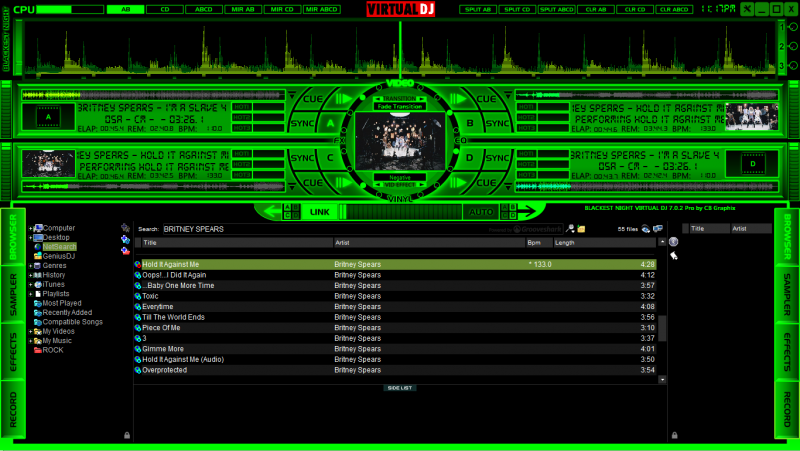Start playback on deck D
This screenshot has width=800, height=451.
click(x=458, y=182)
